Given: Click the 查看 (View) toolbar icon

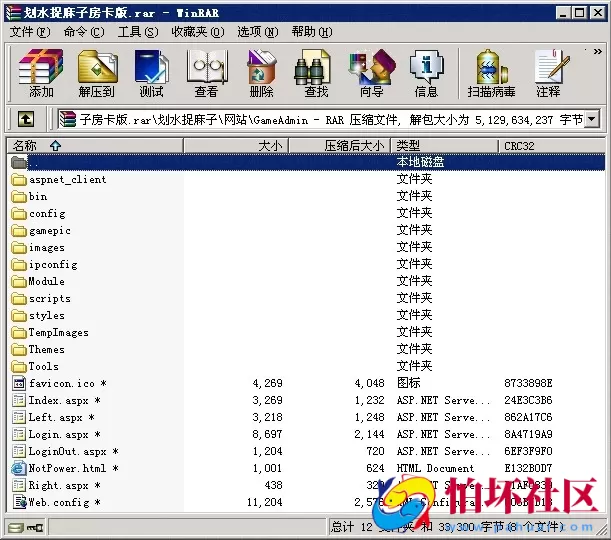Looking at the screenshot, I should click(206, 72).
